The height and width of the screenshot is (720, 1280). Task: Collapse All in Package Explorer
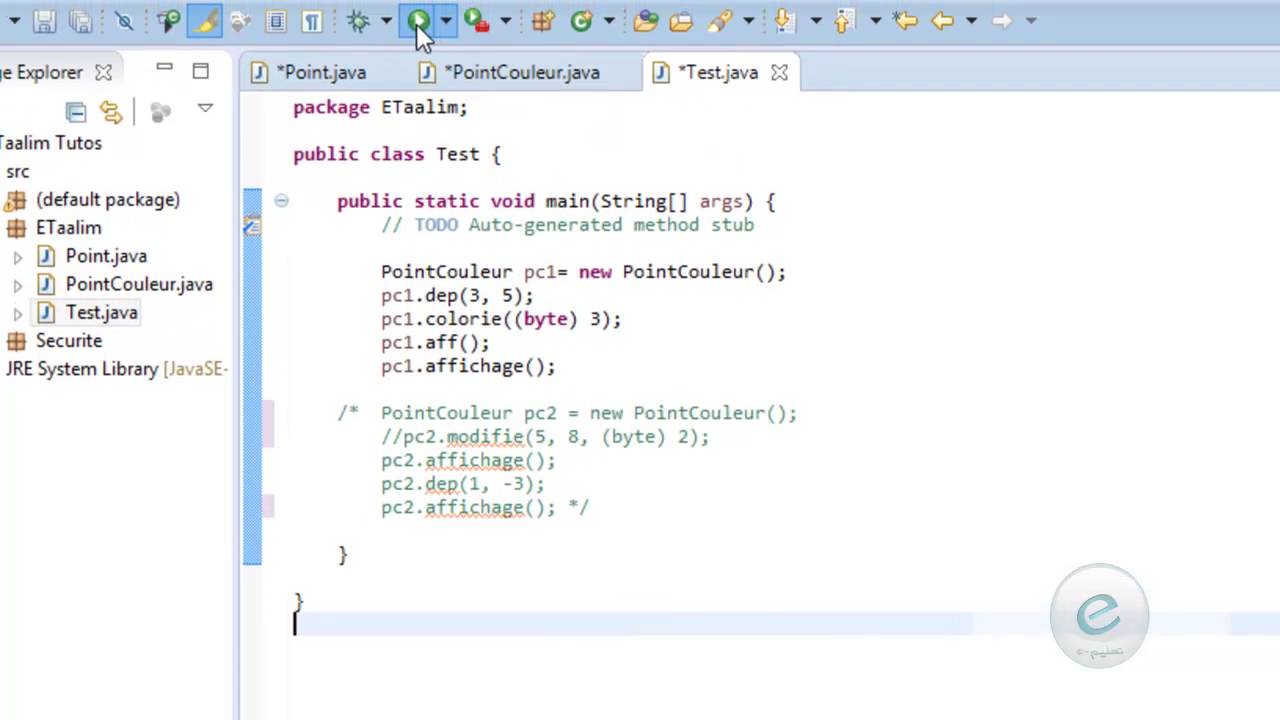(x=76, y=112)
